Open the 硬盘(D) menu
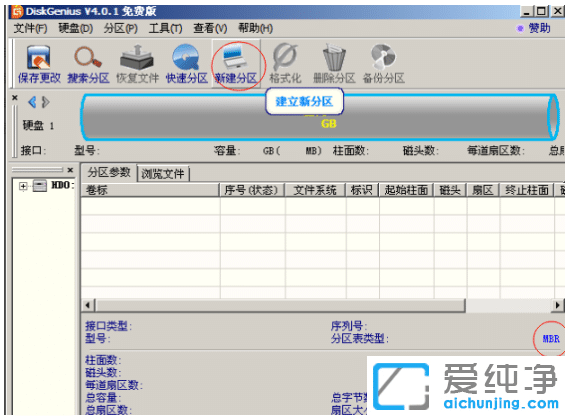The image size is (567, 416). click(76, 28)
